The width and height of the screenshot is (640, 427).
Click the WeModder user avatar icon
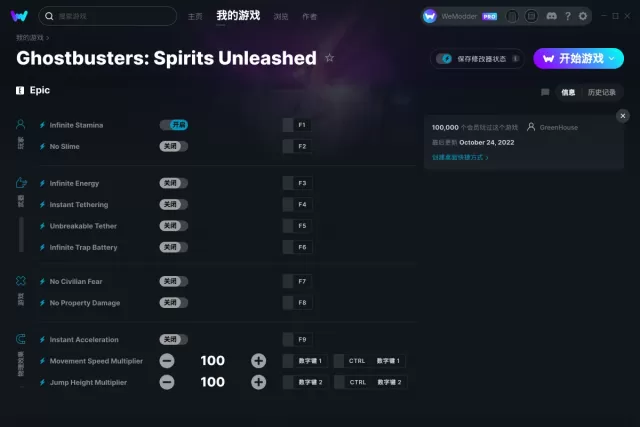pyautogui.click(x=430, y=17)
